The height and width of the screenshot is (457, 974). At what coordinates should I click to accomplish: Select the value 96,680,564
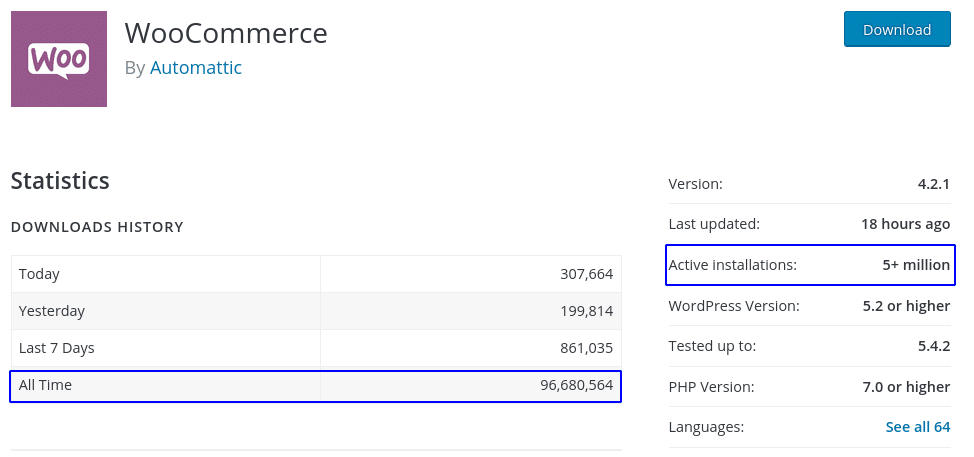tap(576, 385)
